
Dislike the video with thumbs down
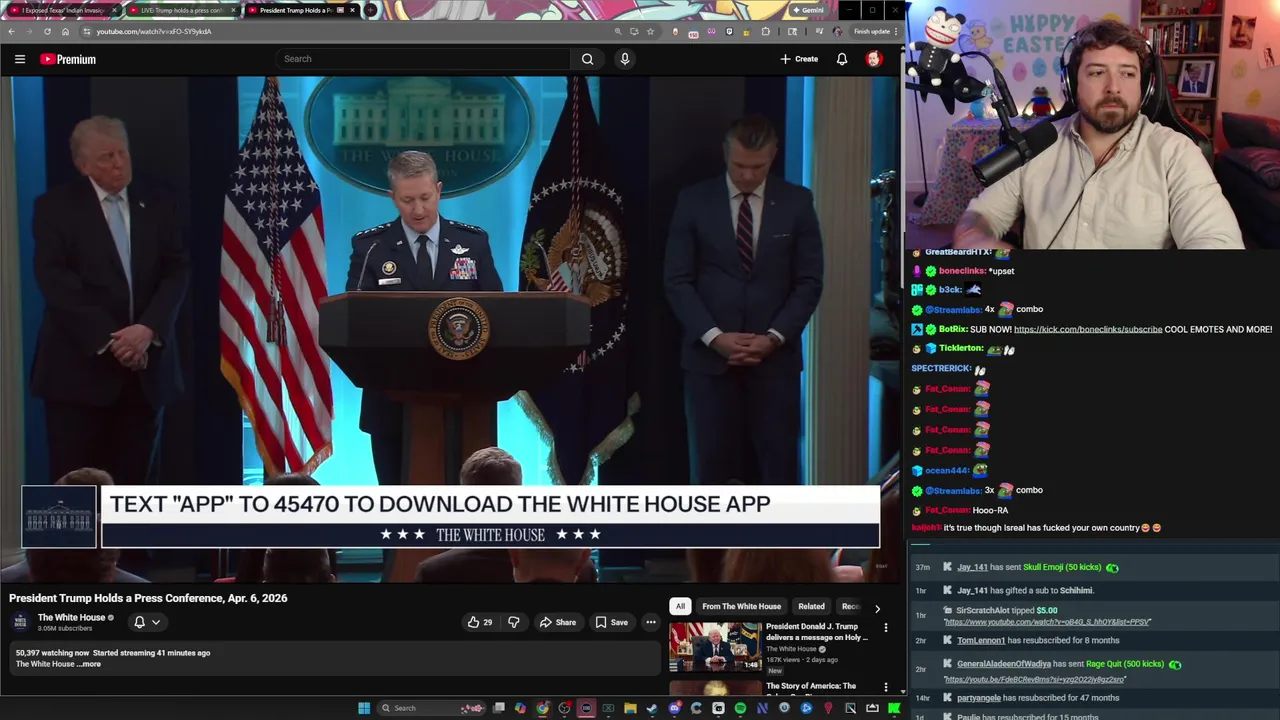click(514, 622)
